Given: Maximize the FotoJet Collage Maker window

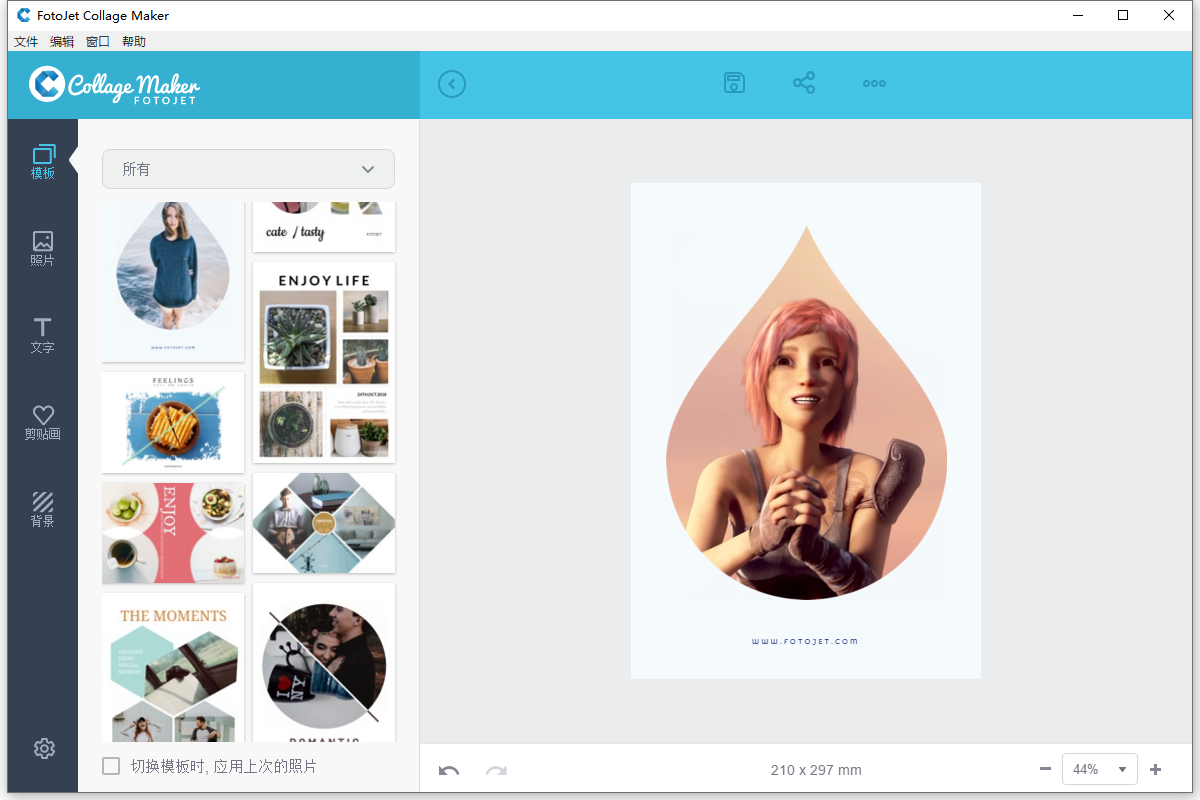Looking at the screenshot, I should coord(1123,15).
